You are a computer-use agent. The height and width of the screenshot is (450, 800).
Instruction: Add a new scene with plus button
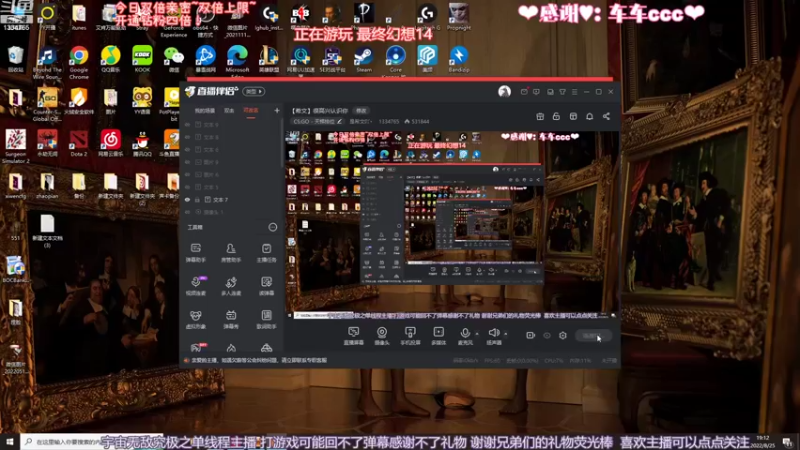[277, 110]
